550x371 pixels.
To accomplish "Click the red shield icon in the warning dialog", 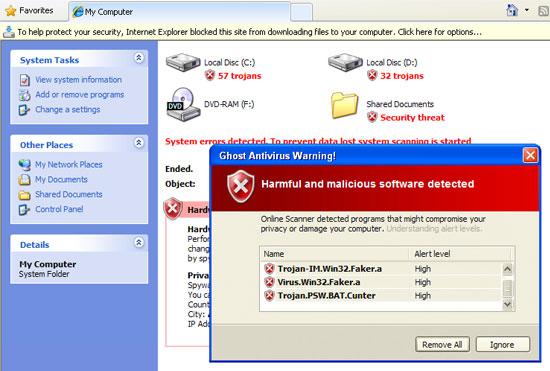I will click(241, 187).
